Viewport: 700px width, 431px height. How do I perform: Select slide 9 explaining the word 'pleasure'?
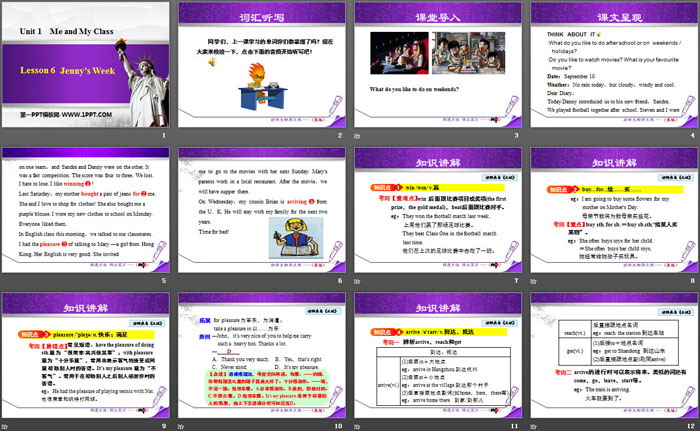tap(86, 356)
